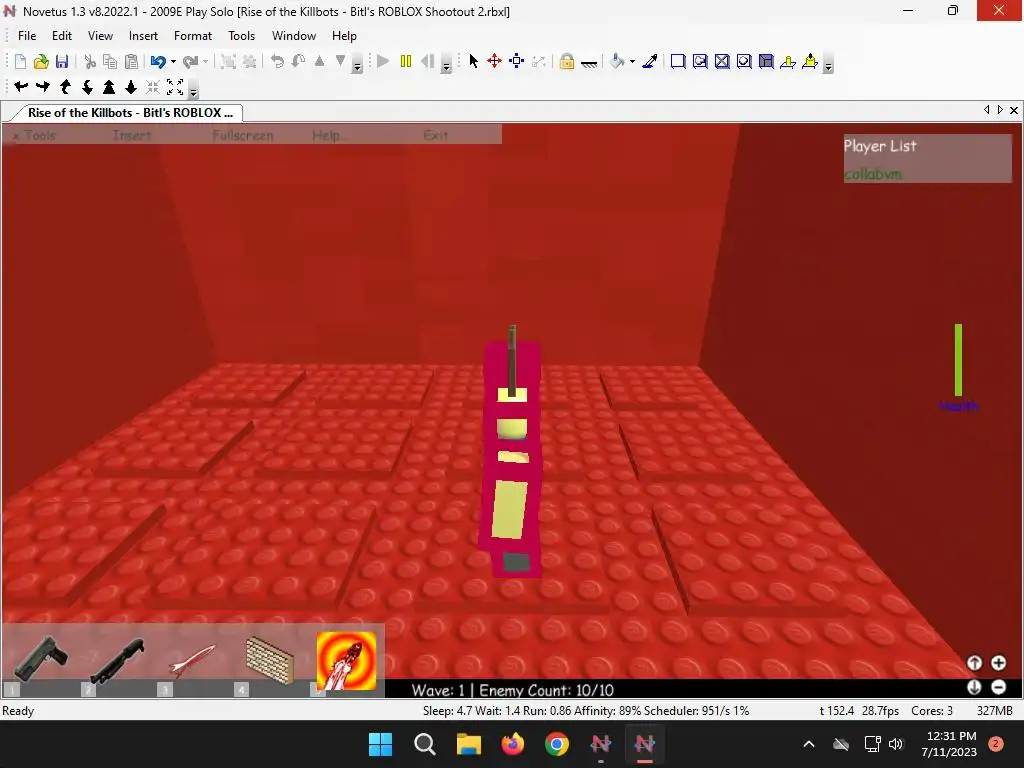Select the Fill color paint bucket tool
Screen dimensions: 1024x768
pos(617,61)
